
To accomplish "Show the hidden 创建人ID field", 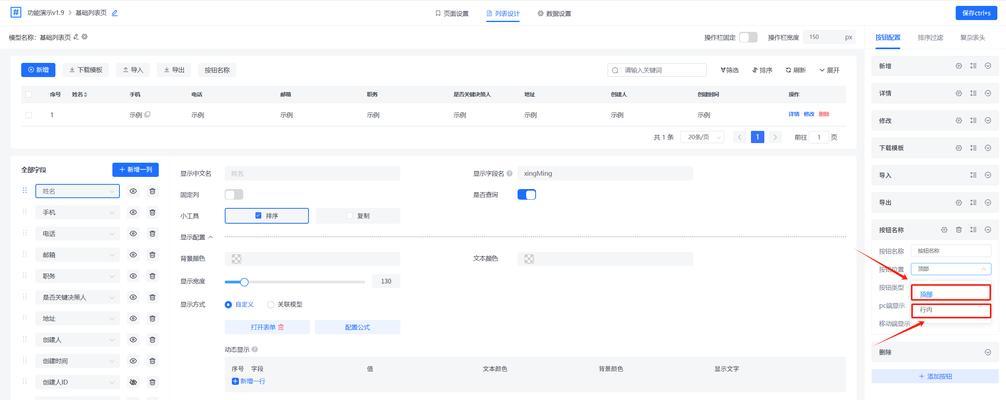I will tap(133, 382).
